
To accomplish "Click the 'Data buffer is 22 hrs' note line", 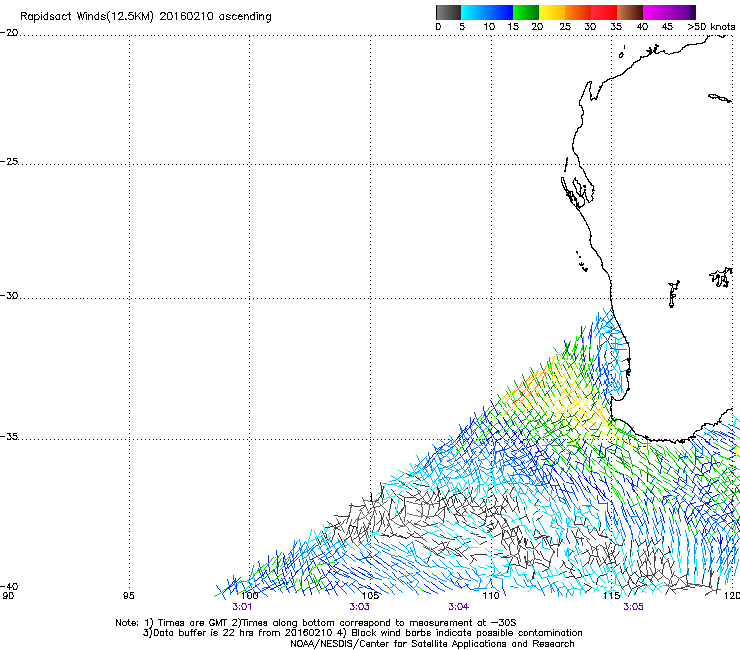I will coord(362,633).
